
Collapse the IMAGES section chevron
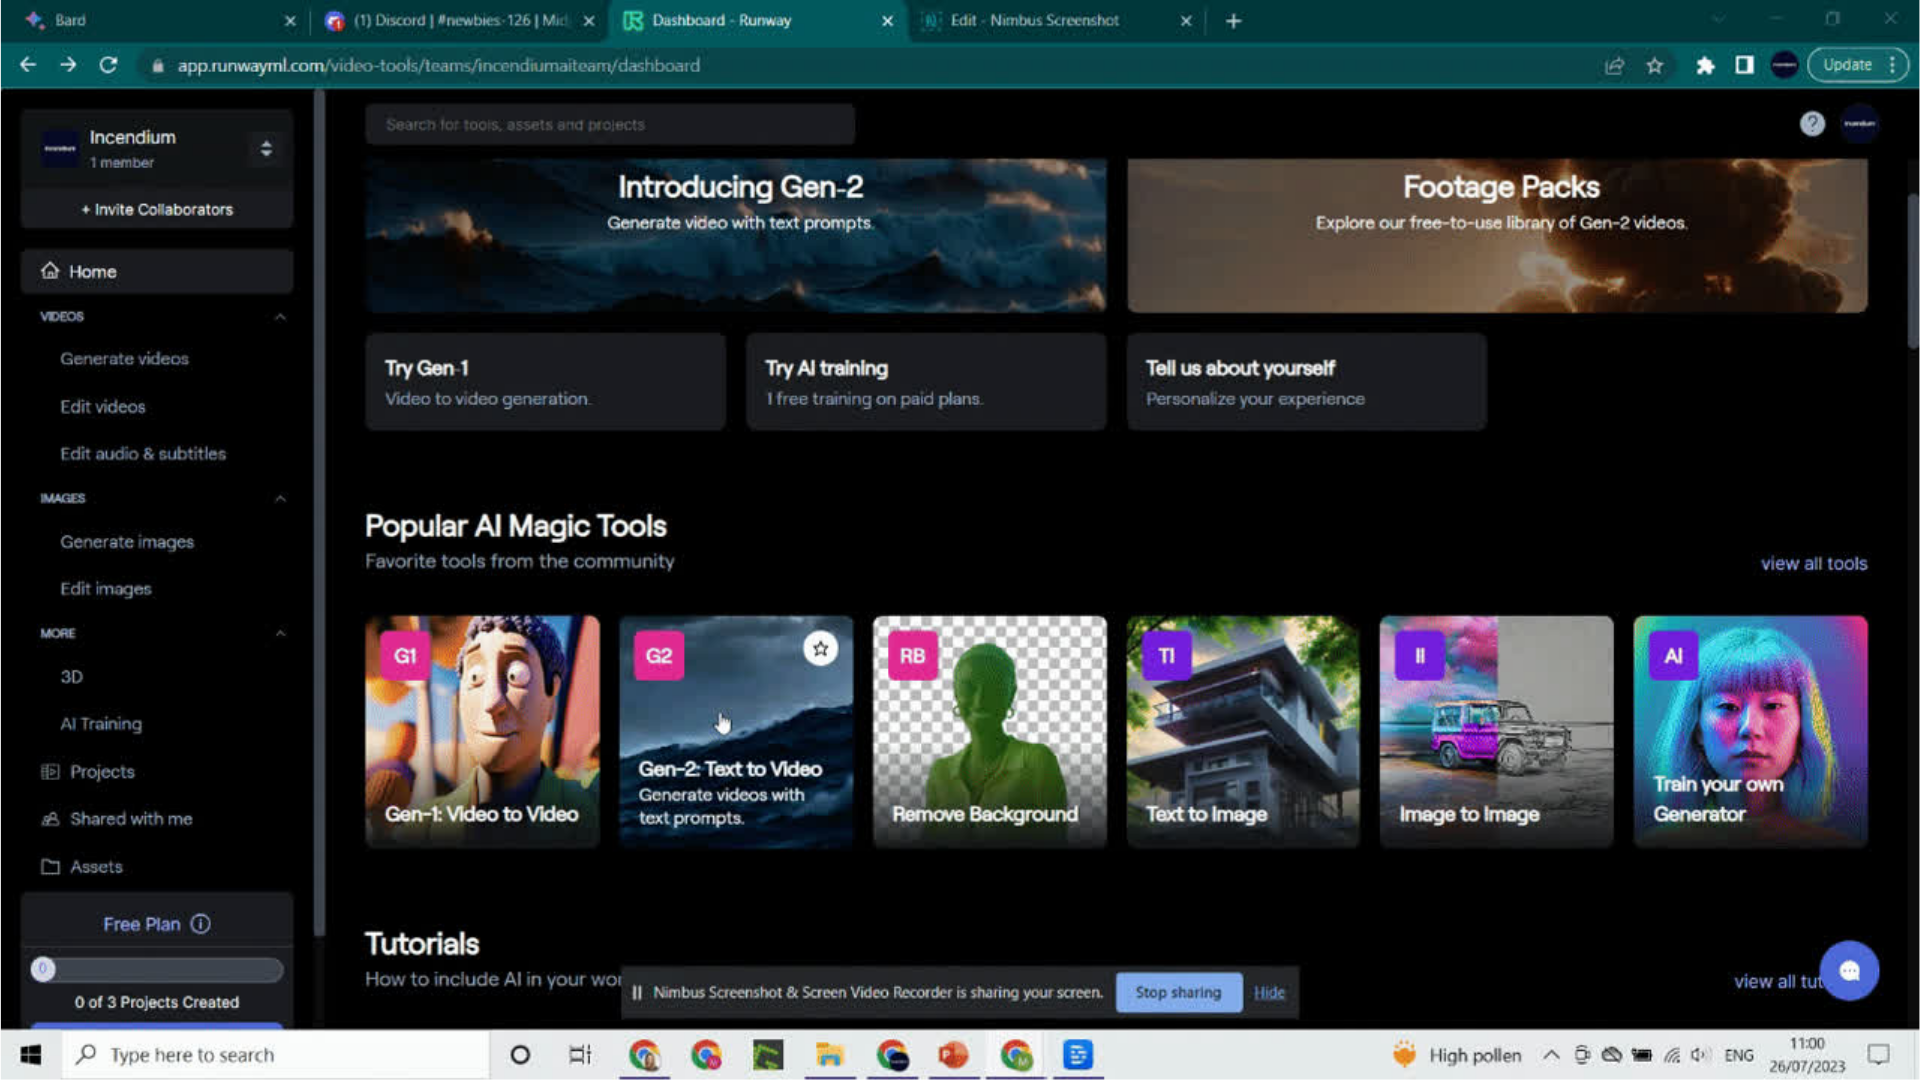280,499
